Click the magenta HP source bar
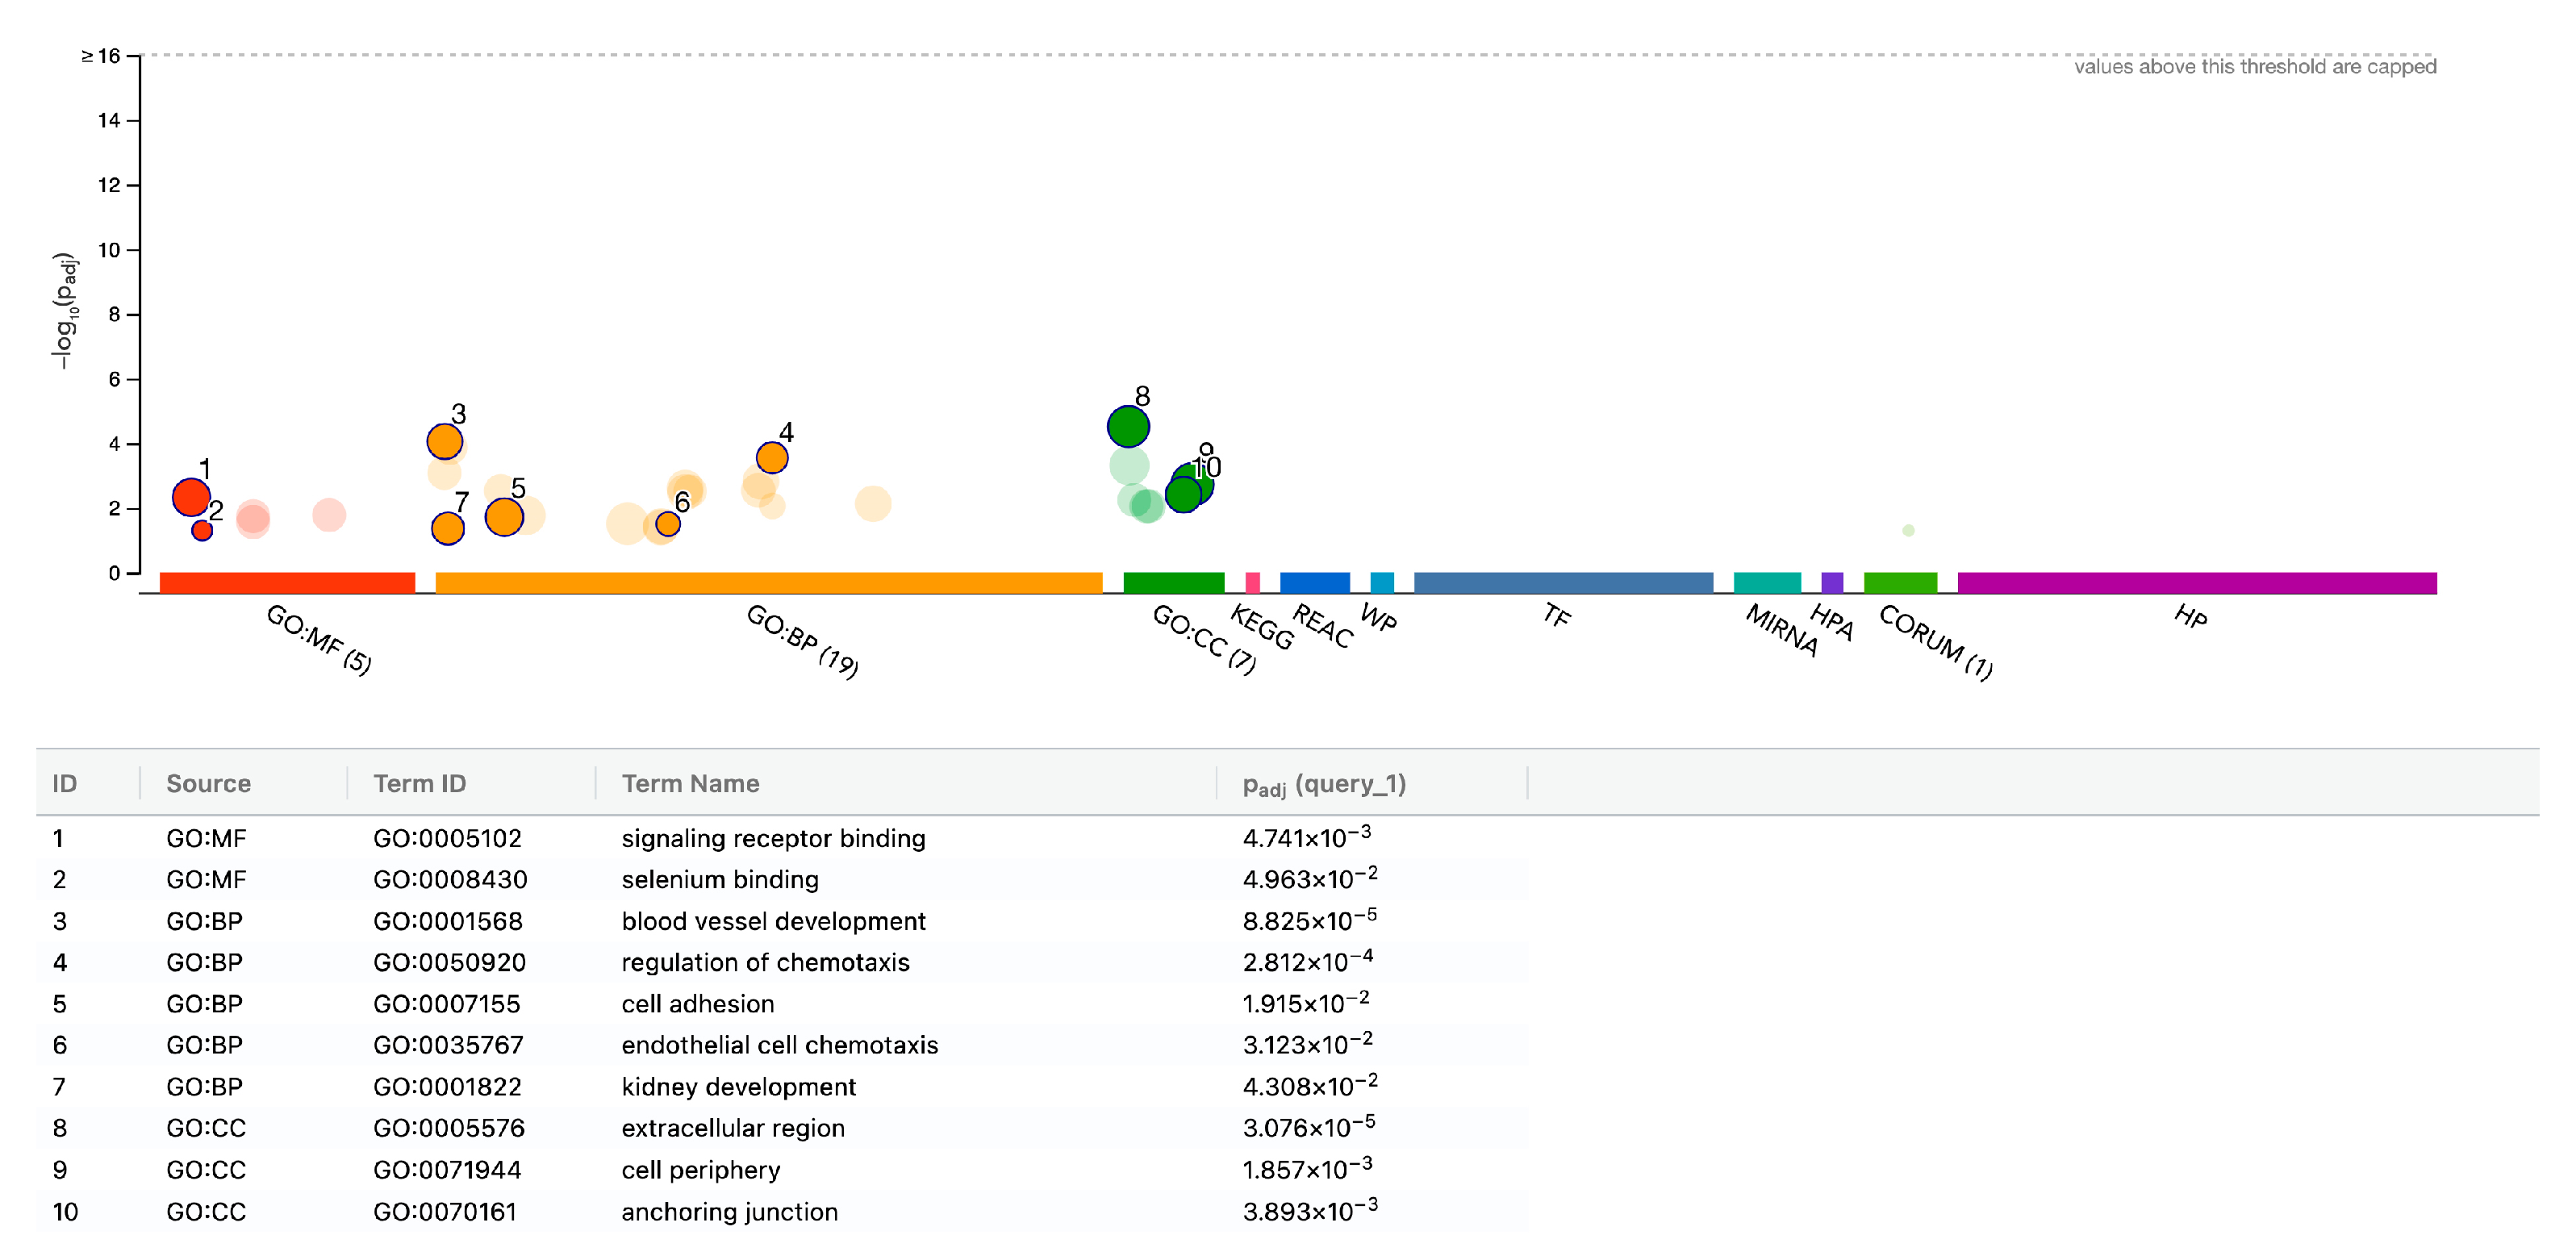Viewport: 2576px width, 1256px height. [2196, 583]
